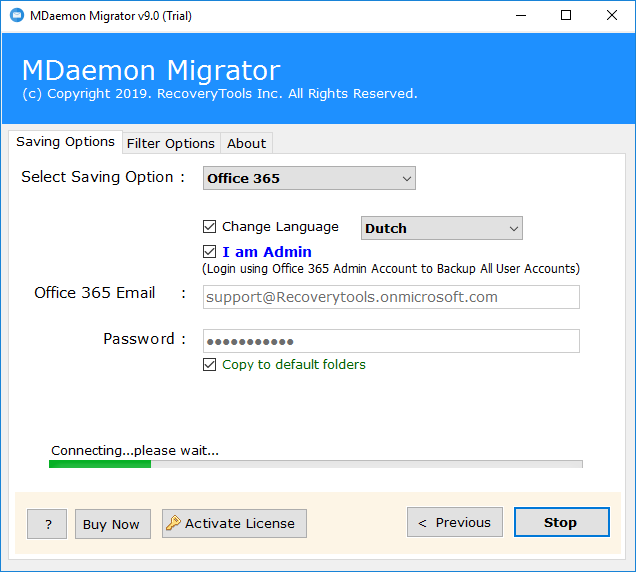Close the MDaemon Migrator window

612,16
